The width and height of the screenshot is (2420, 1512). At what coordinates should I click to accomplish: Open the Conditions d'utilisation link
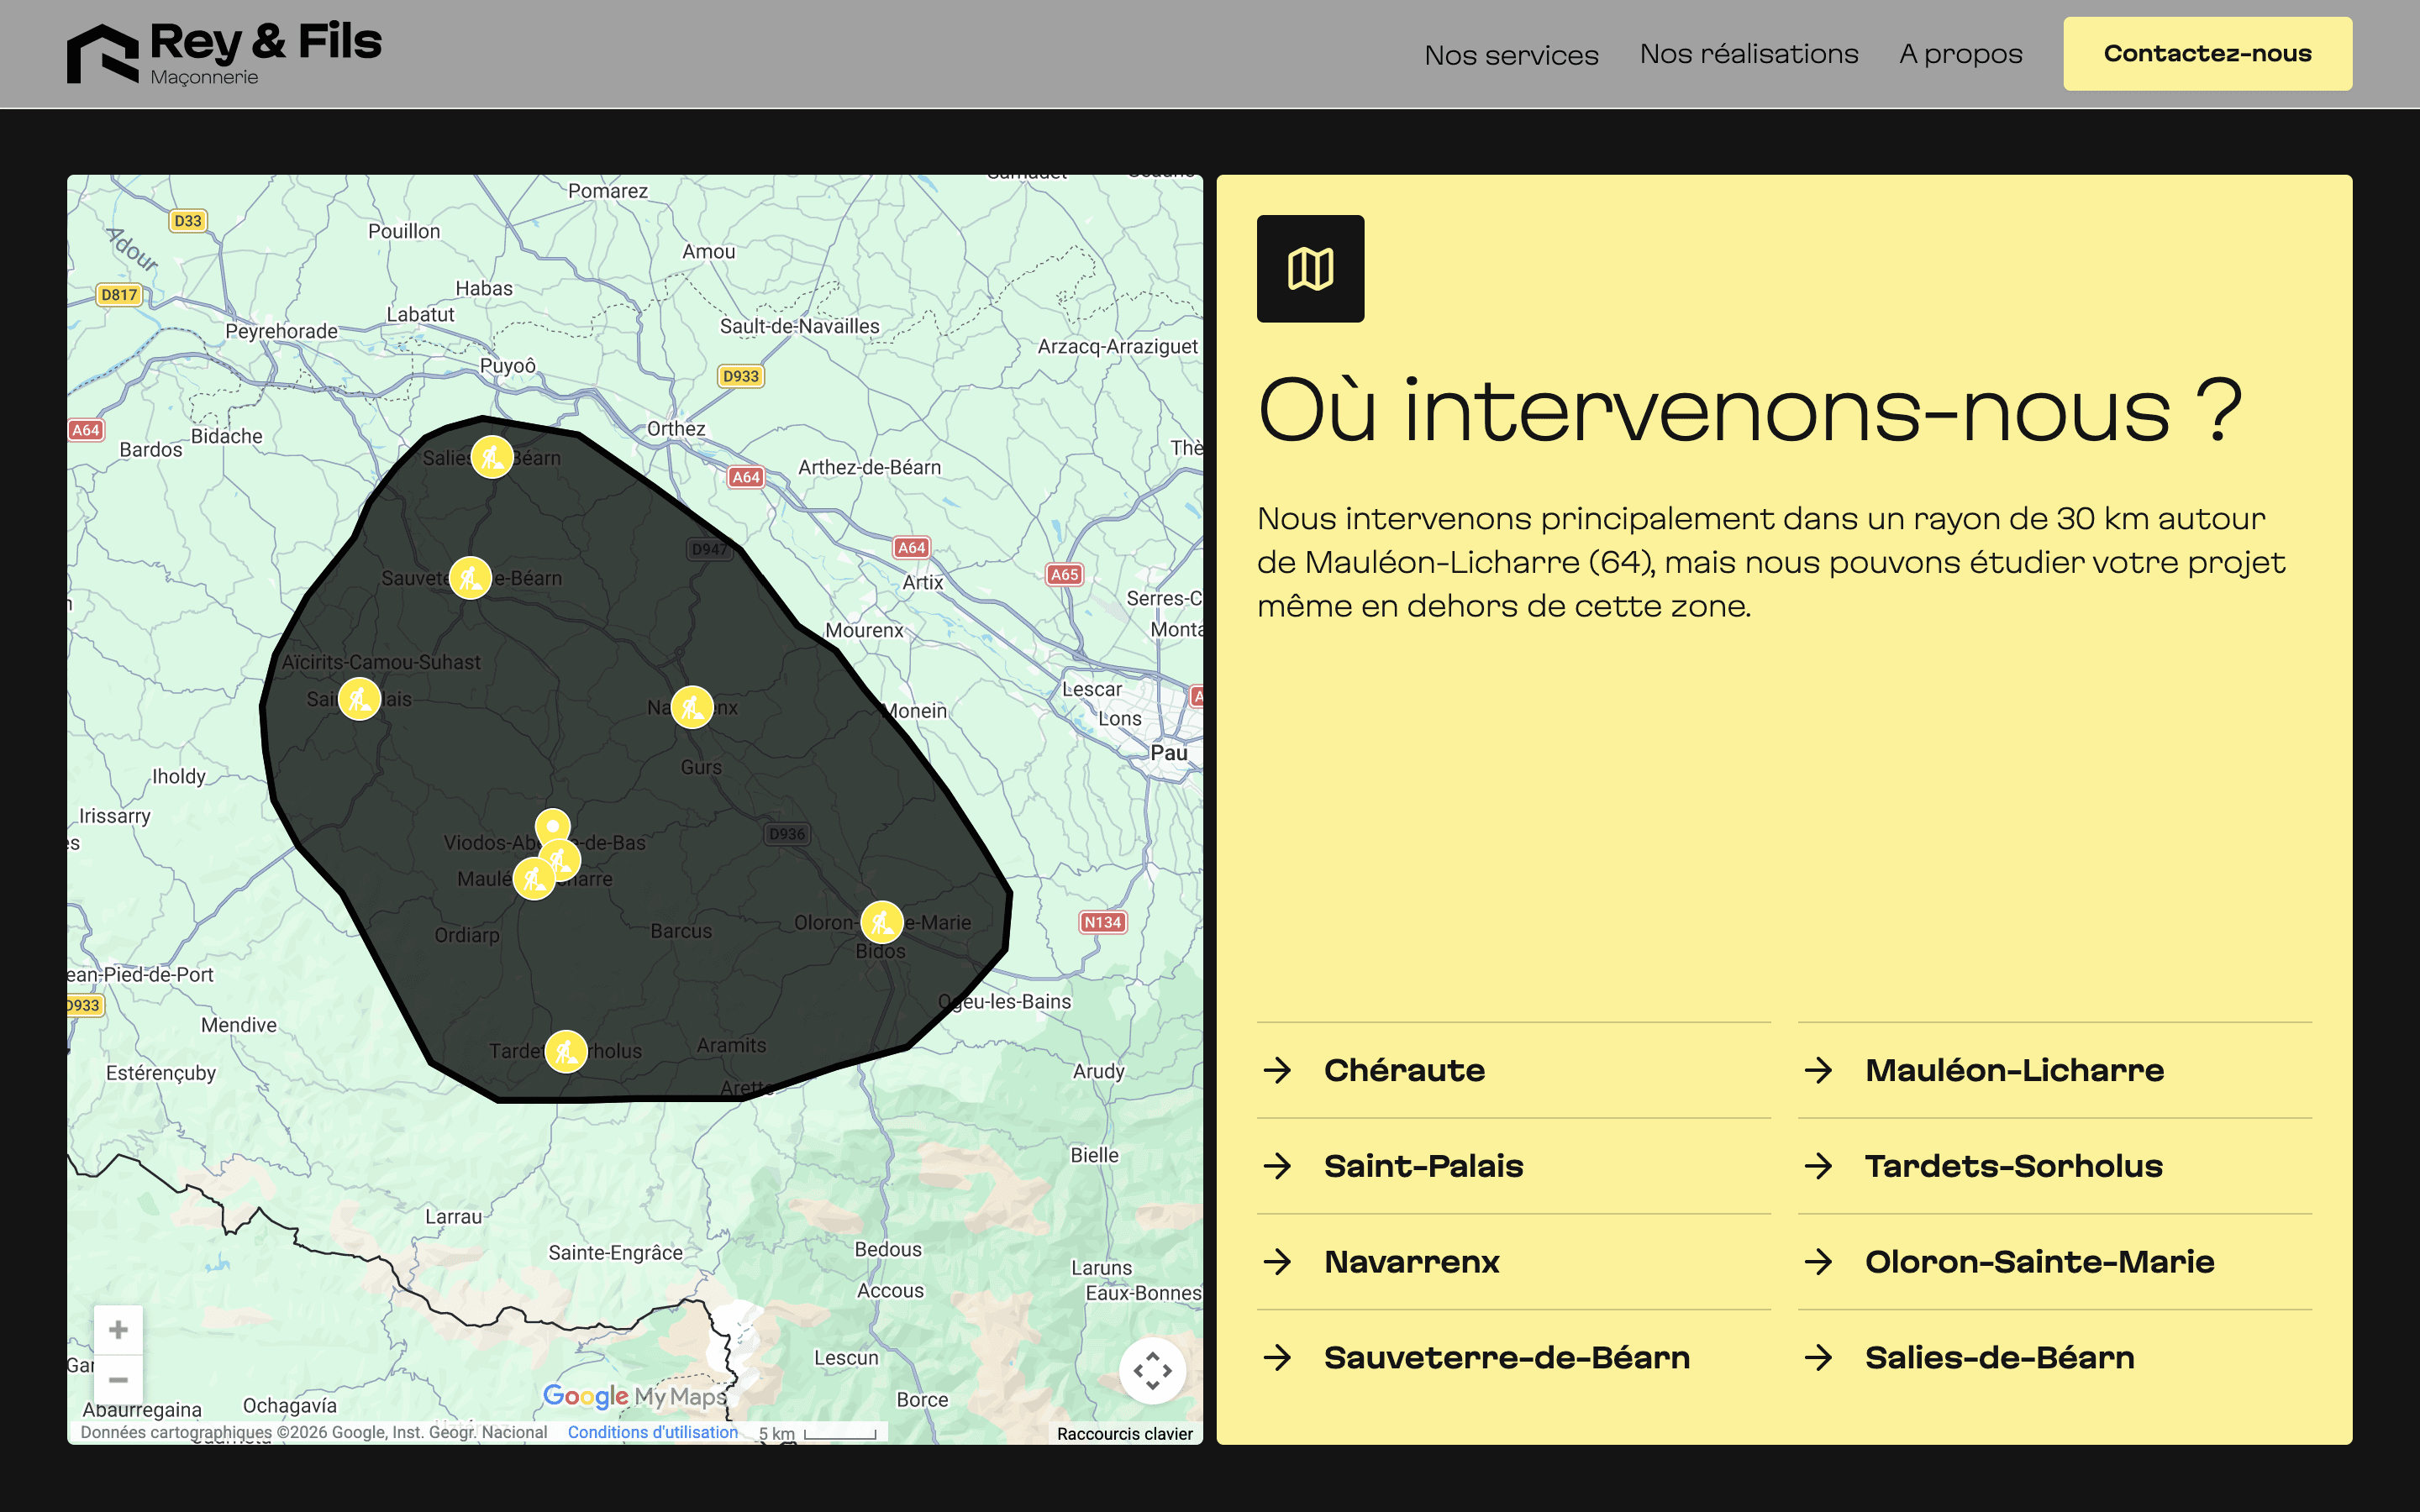pos(652,1432)
